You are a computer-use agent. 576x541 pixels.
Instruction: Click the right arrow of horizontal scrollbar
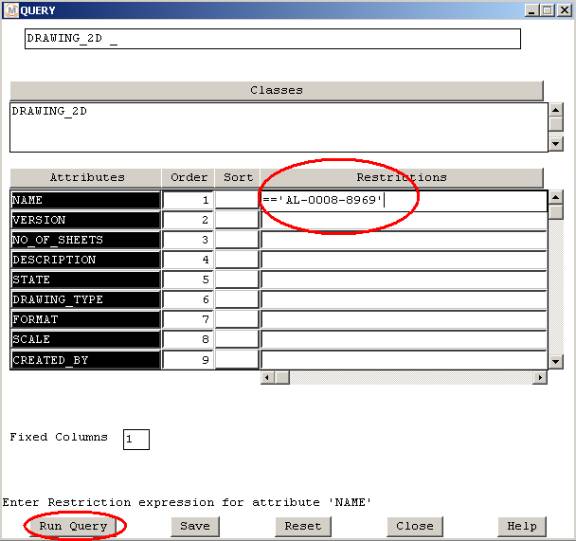(540, 378)
